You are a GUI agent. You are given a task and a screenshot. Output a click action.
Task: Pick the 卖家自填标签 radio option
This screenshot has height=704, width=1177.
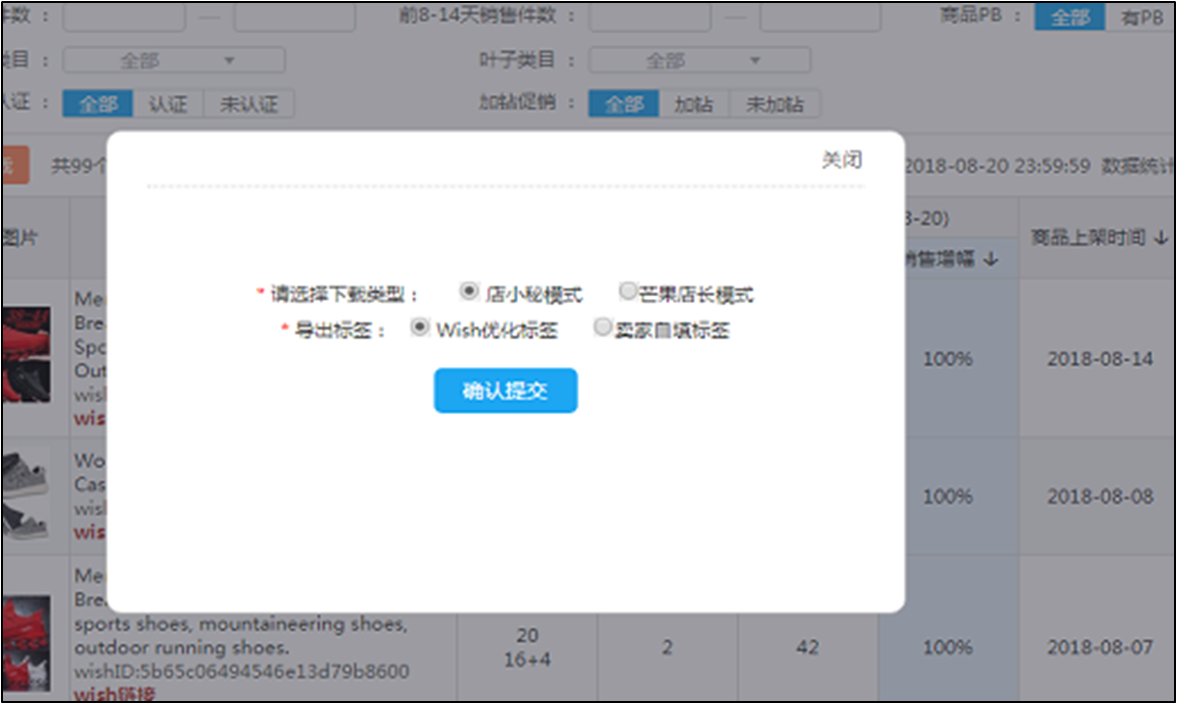click(602, 328)
